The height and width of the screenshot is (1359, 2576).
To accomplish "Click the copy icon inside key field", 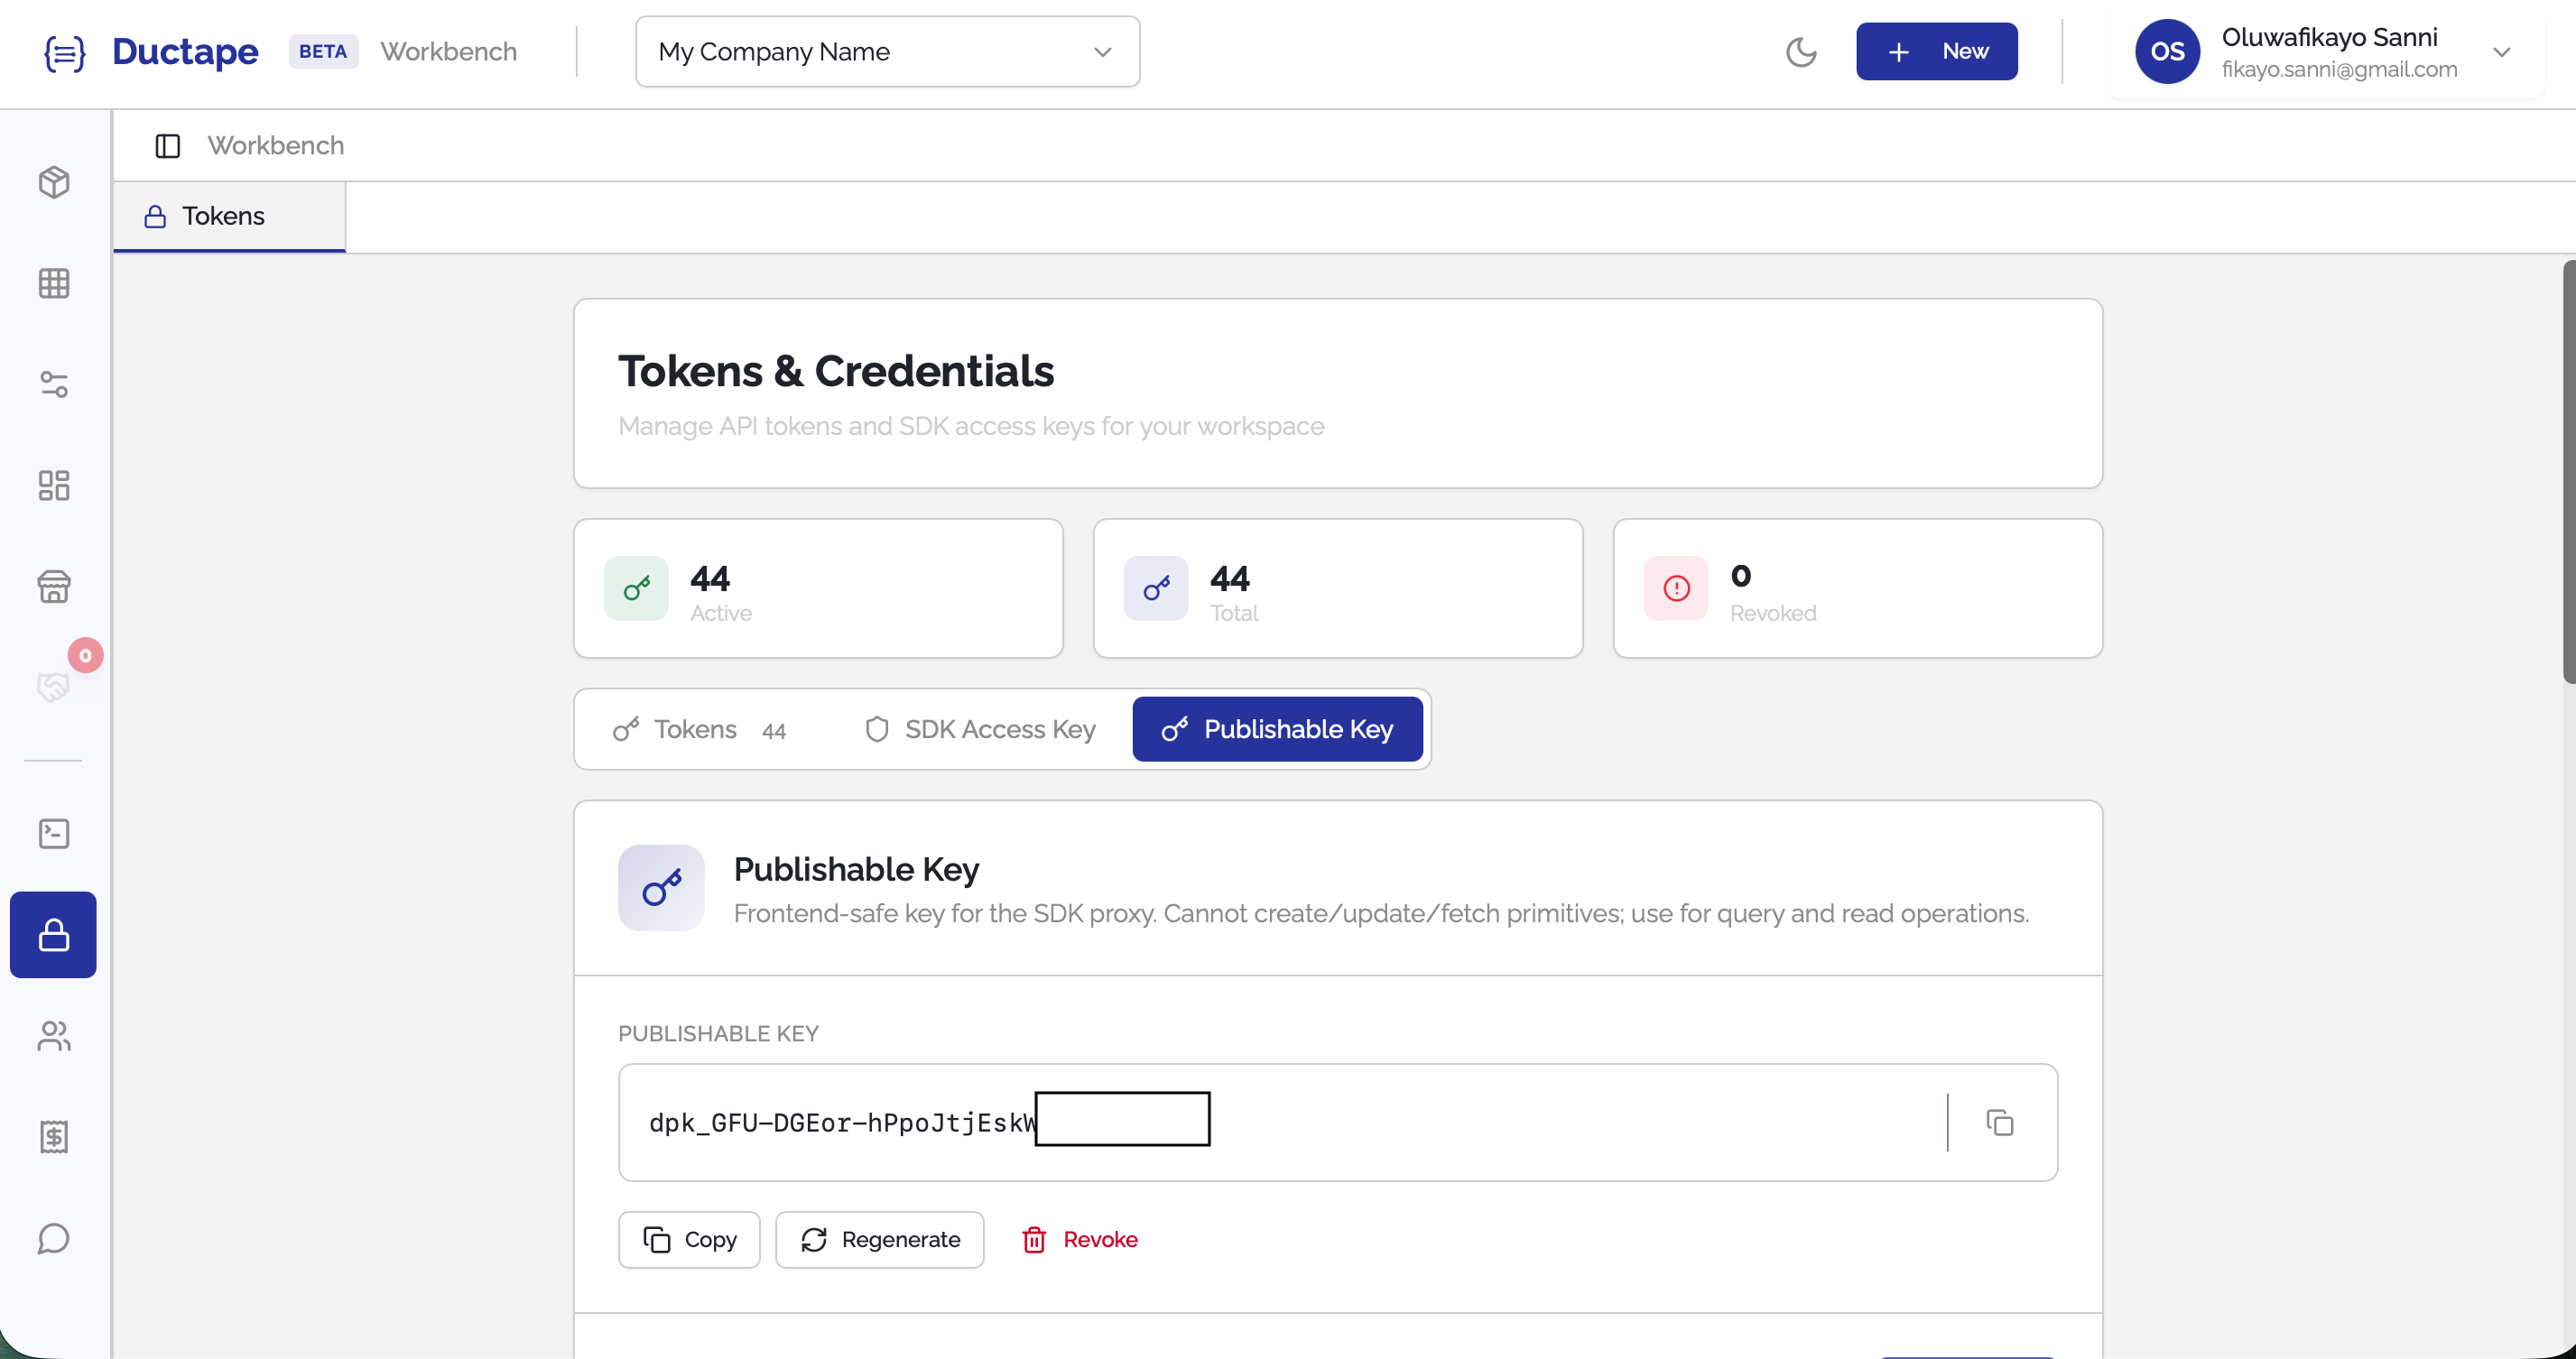I will [x=2000, y=1122].
